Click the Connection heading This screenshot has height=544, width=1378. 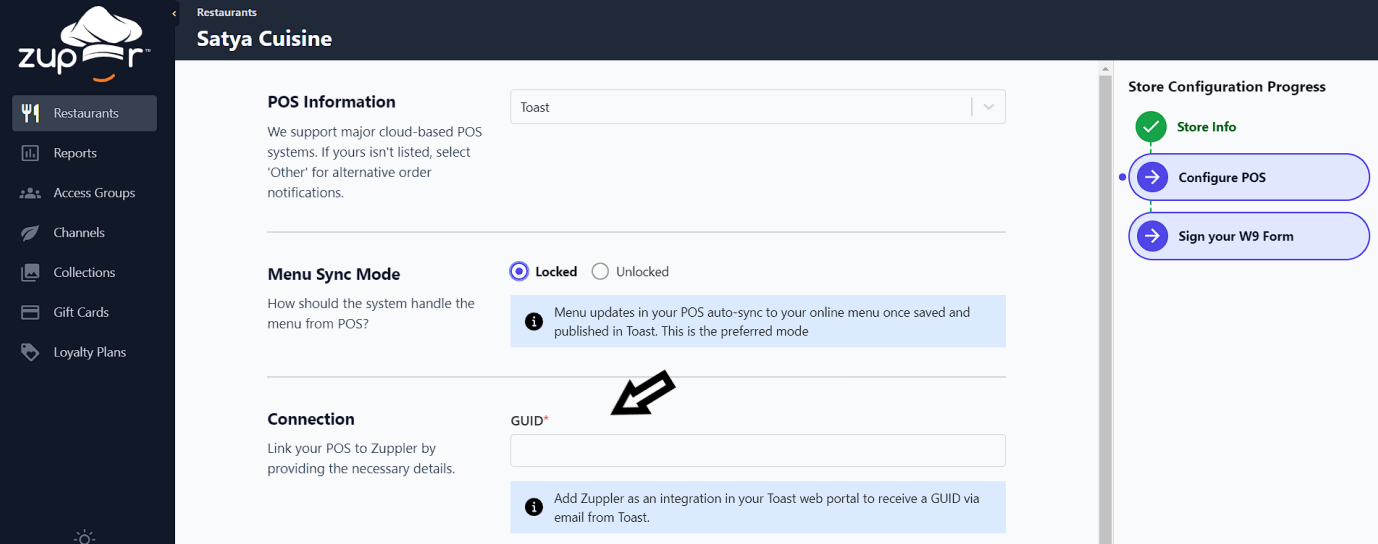tap(311, 419)
